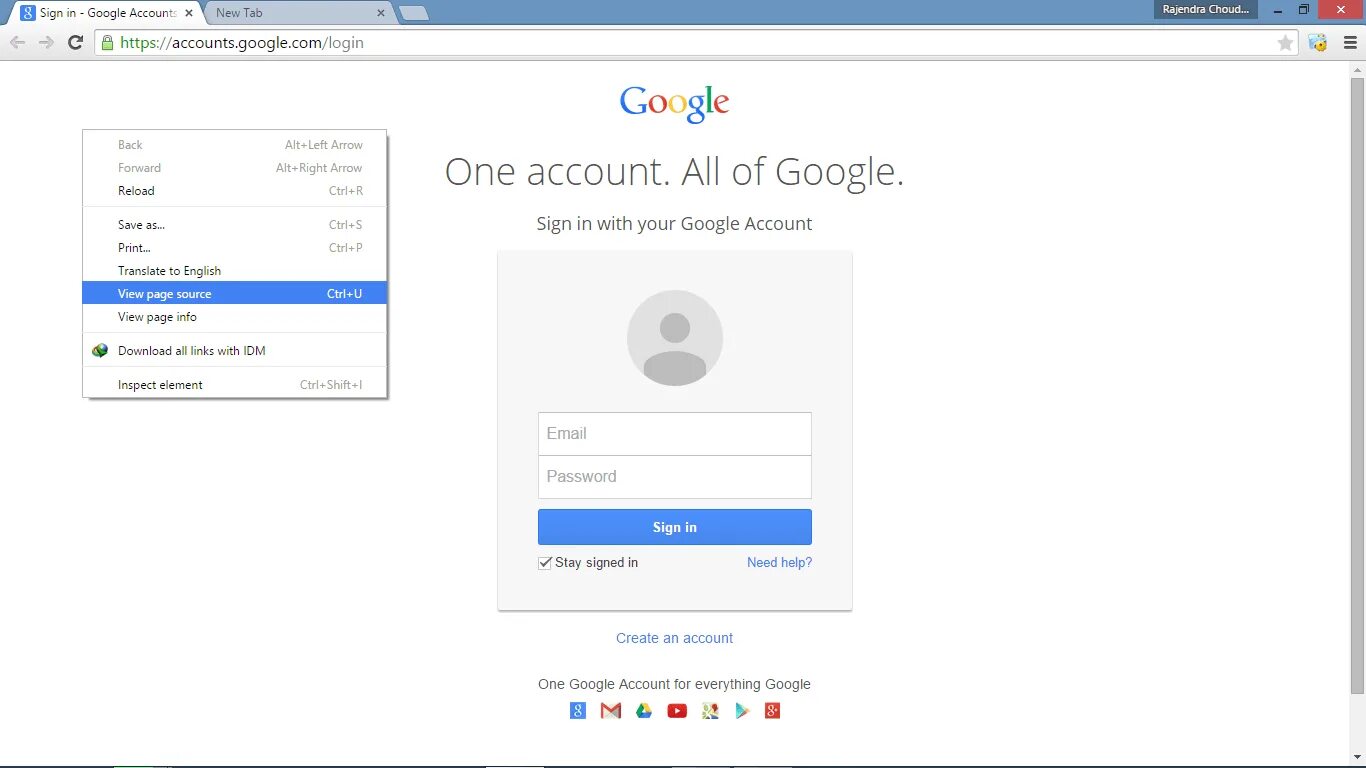Click the YouTube product icon
Image resolution: width=1366 pixels, height=768 pixels.
click(677, 711)
